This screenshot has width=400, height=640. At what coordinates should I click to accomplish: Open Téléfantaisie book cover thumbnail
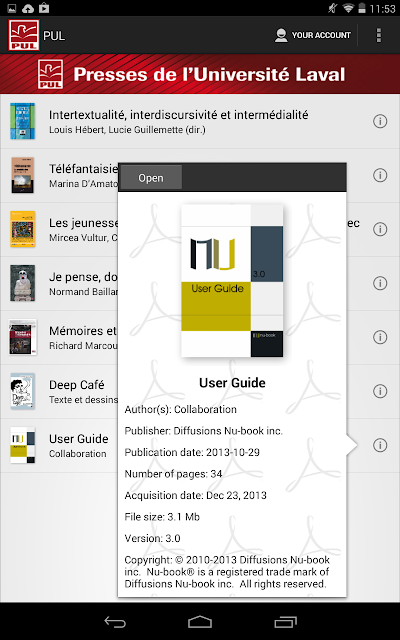coord(22,175)
